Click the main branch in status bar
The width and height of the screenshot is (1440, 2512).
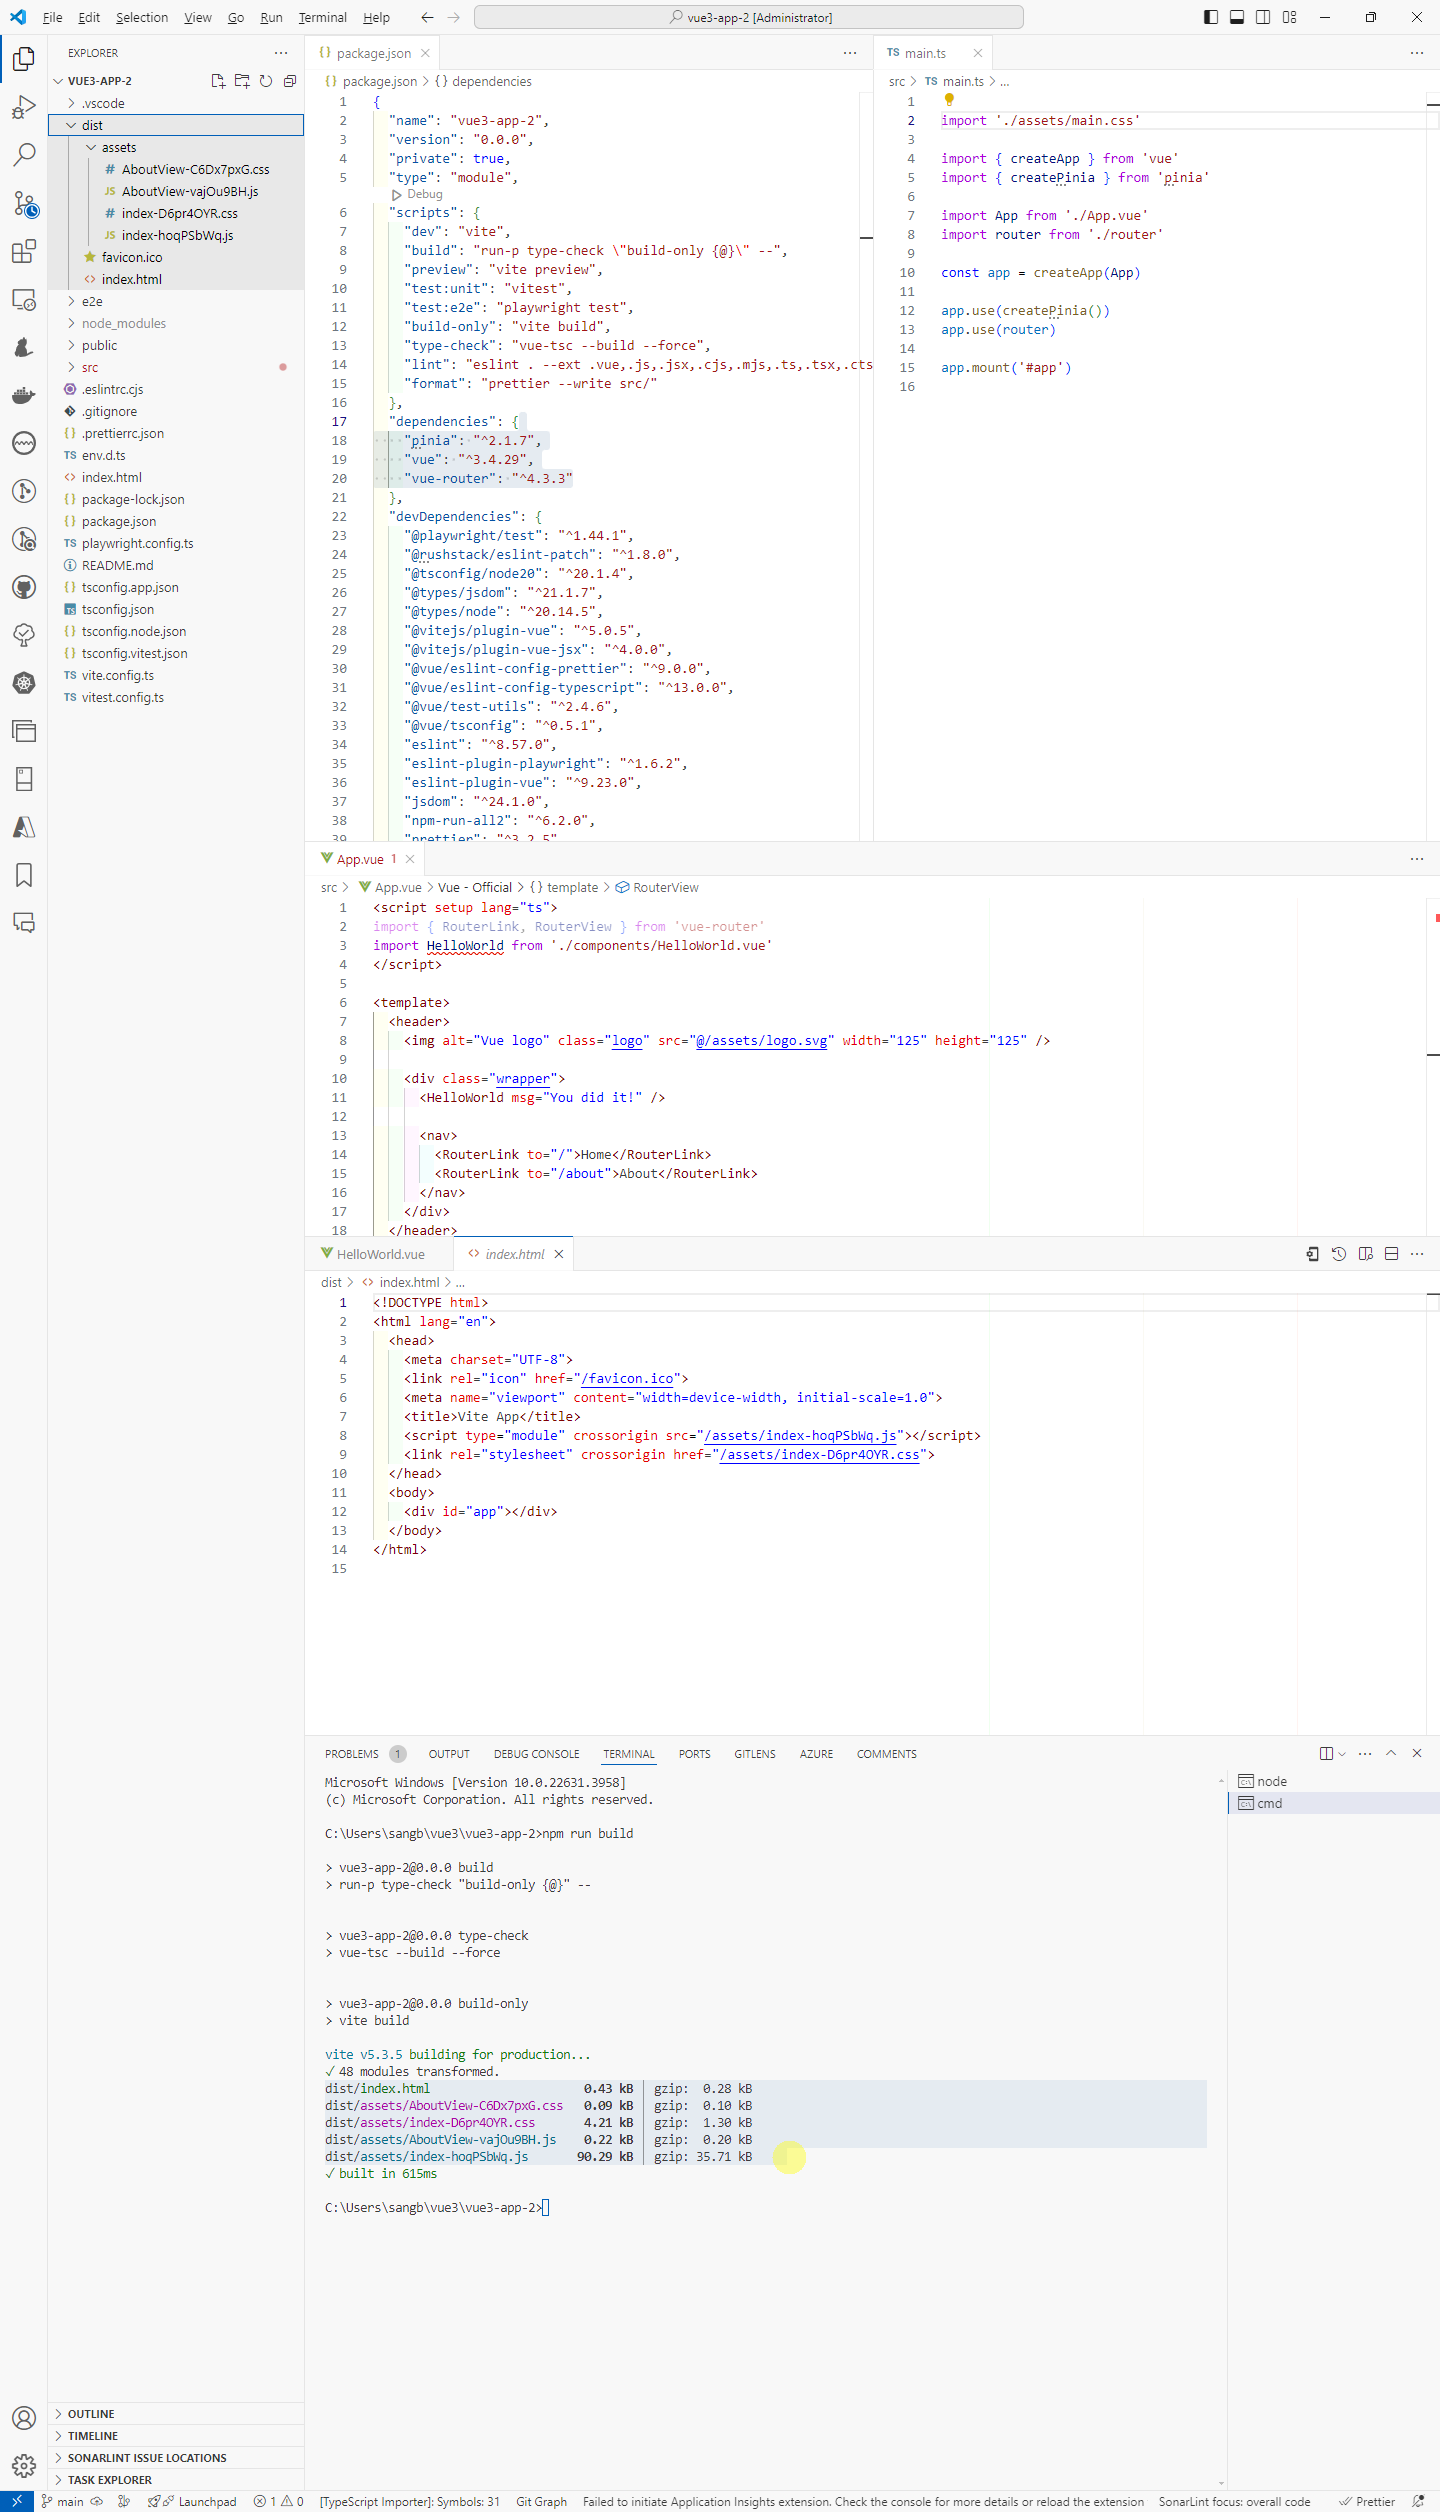[62, 2502]
